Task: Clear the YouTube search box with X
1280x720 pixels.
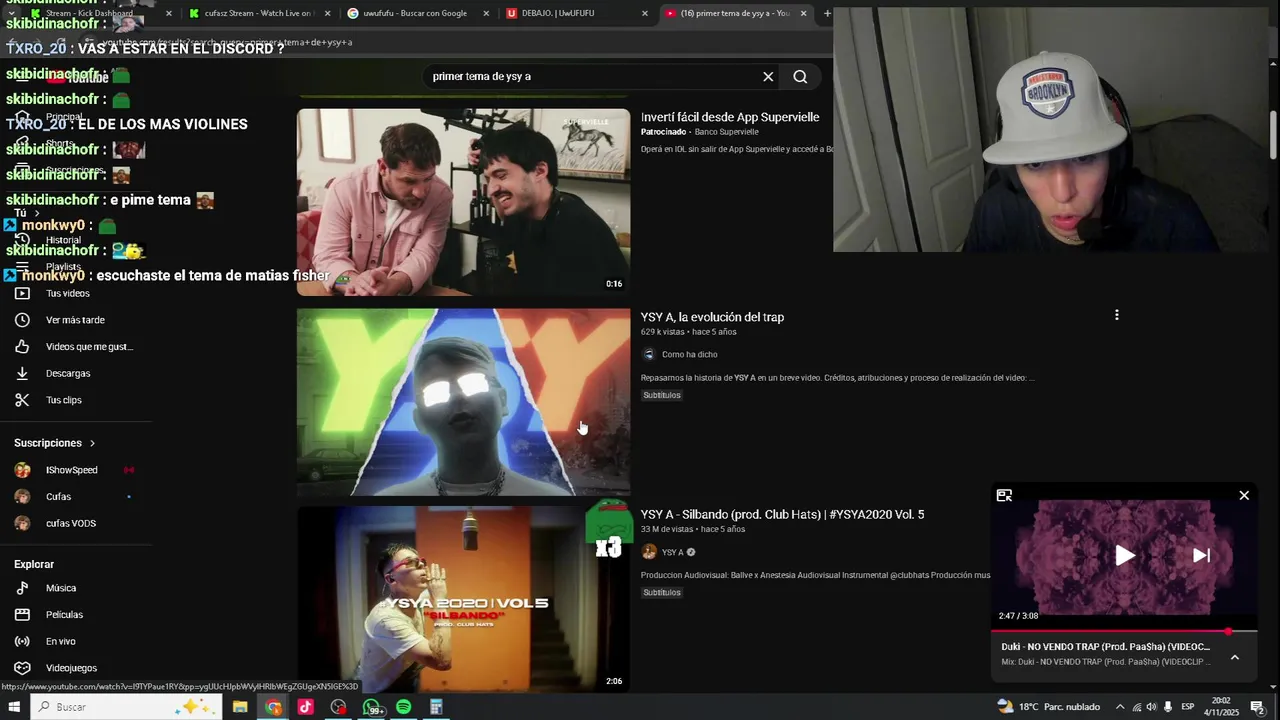Action: (x=768, y=77)
